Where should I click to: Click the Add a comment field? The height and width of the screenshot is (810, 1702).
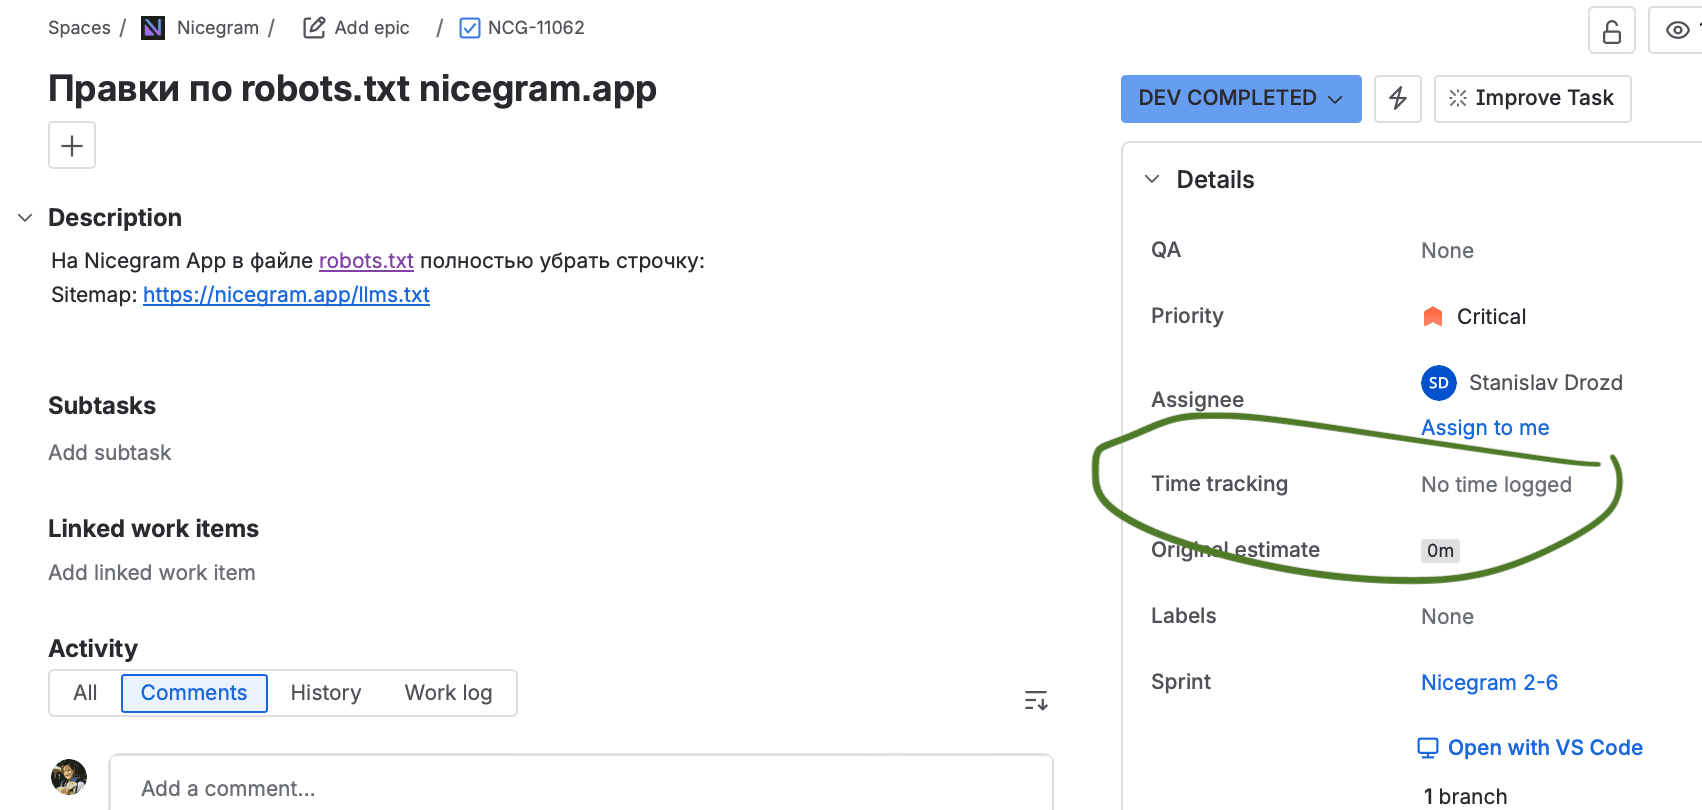point(580,788)
